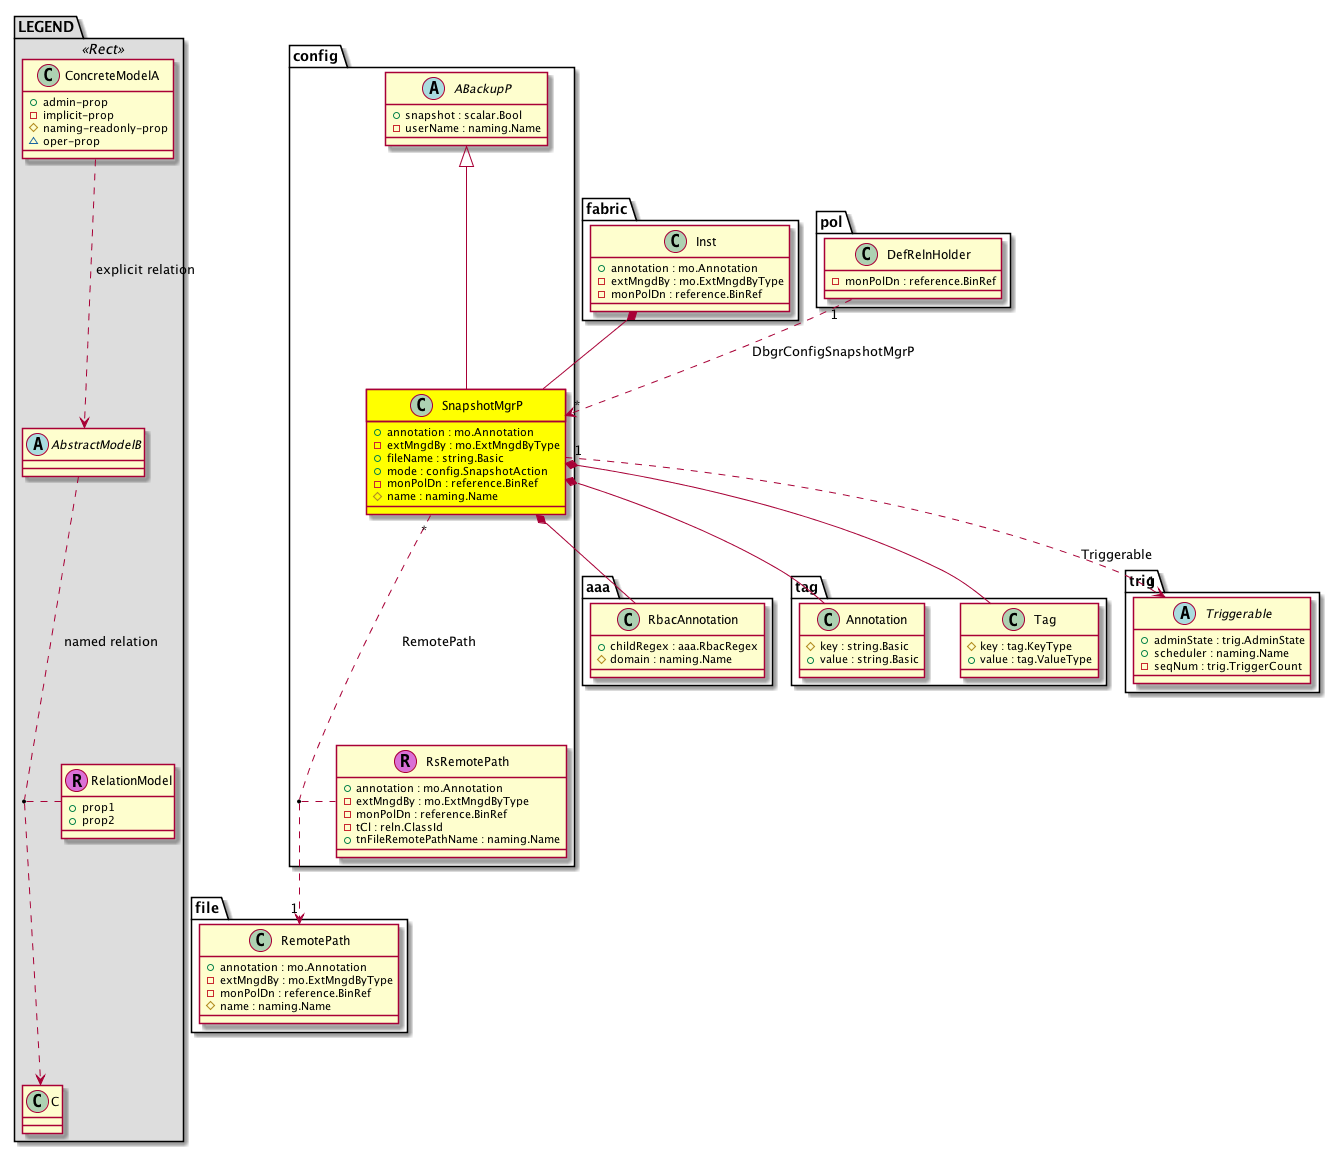Screen dimensions: 1340x1152
Task: Click the C icon of file RemotePath class
Action: tap(260, 941)
